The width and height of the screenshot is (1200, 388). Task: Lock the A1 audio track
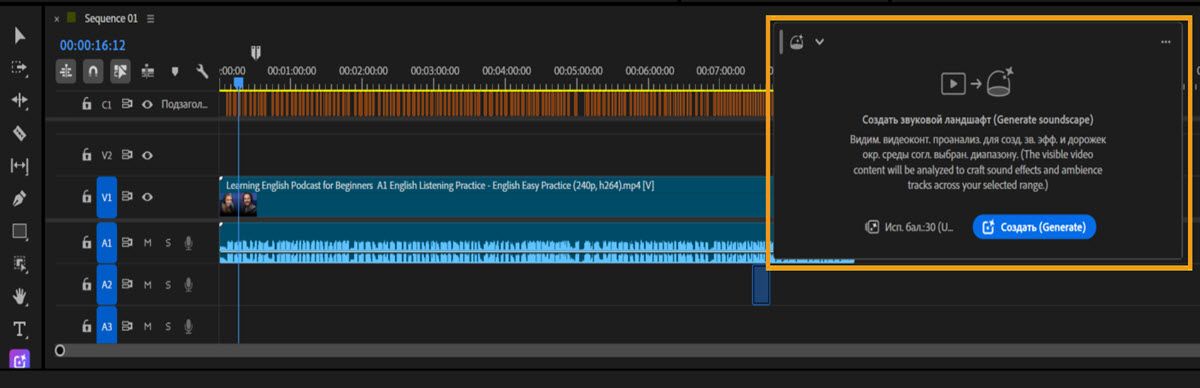click(87, 243)
